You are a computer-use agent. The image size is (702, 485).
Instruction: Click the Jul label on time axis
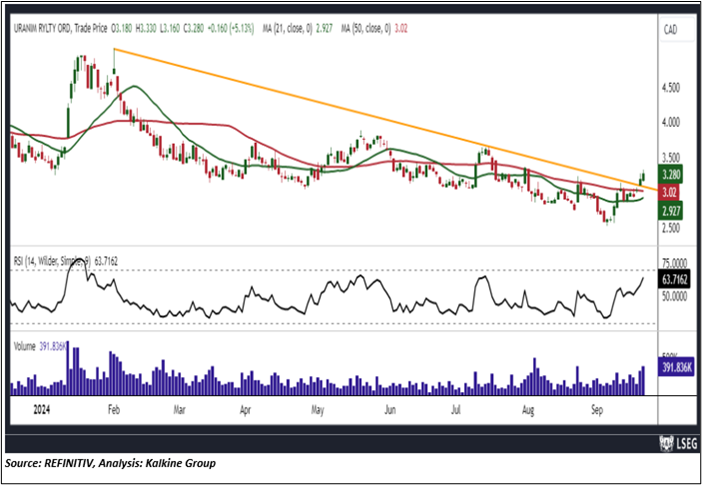(456, 410)
